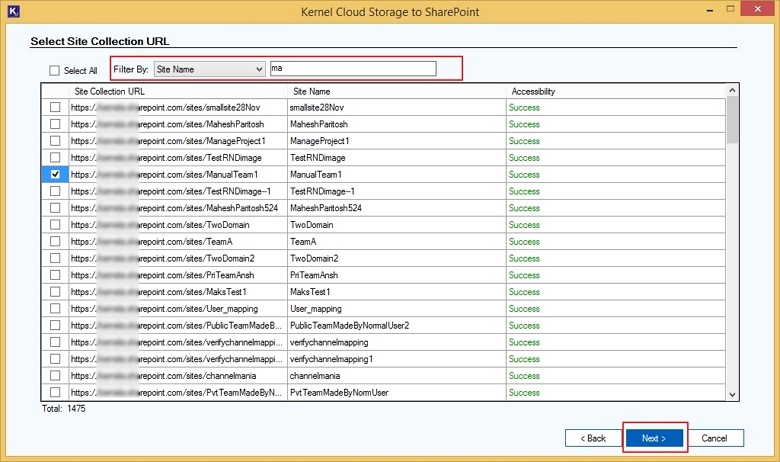Sort by Site Collection URL column header
This screenshot has height=462, width=780.
[x=178, y=92]
